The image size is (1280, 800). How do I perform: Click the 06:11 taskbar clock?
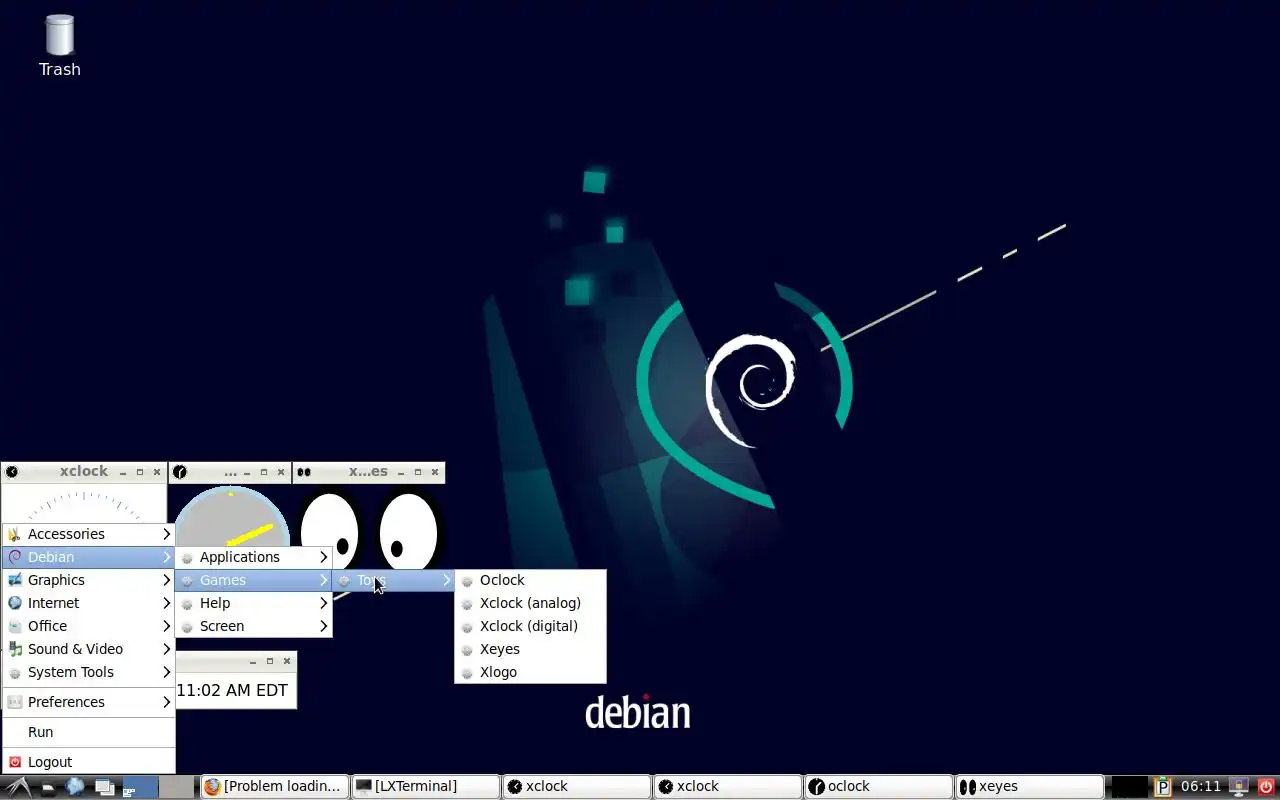pyautogui.click(x=1201, y=787)
